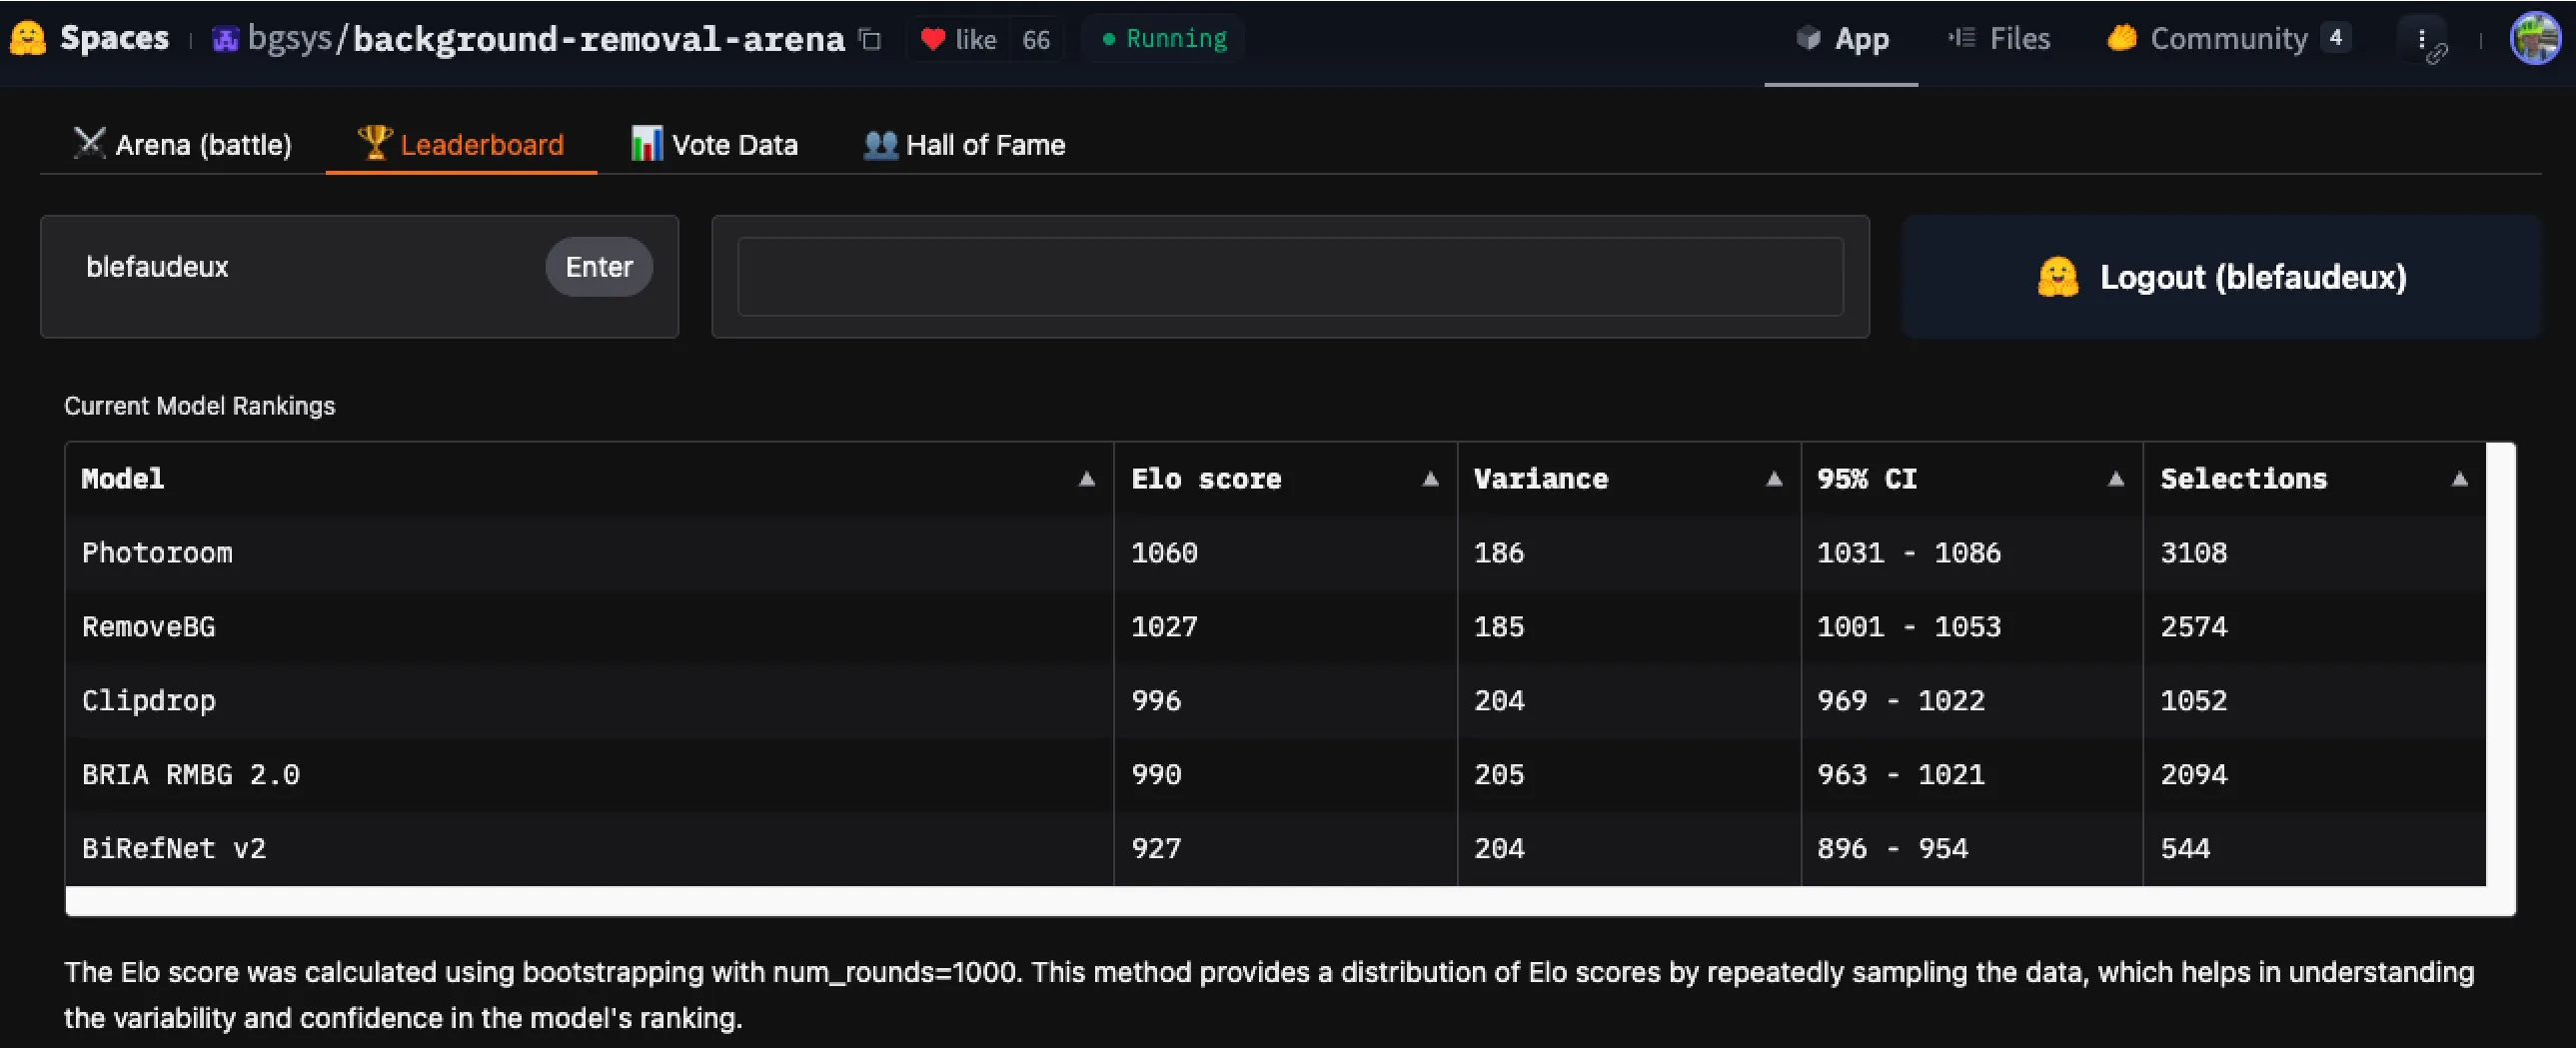
Task: Click the Spaces link
Action: point(114,38)
